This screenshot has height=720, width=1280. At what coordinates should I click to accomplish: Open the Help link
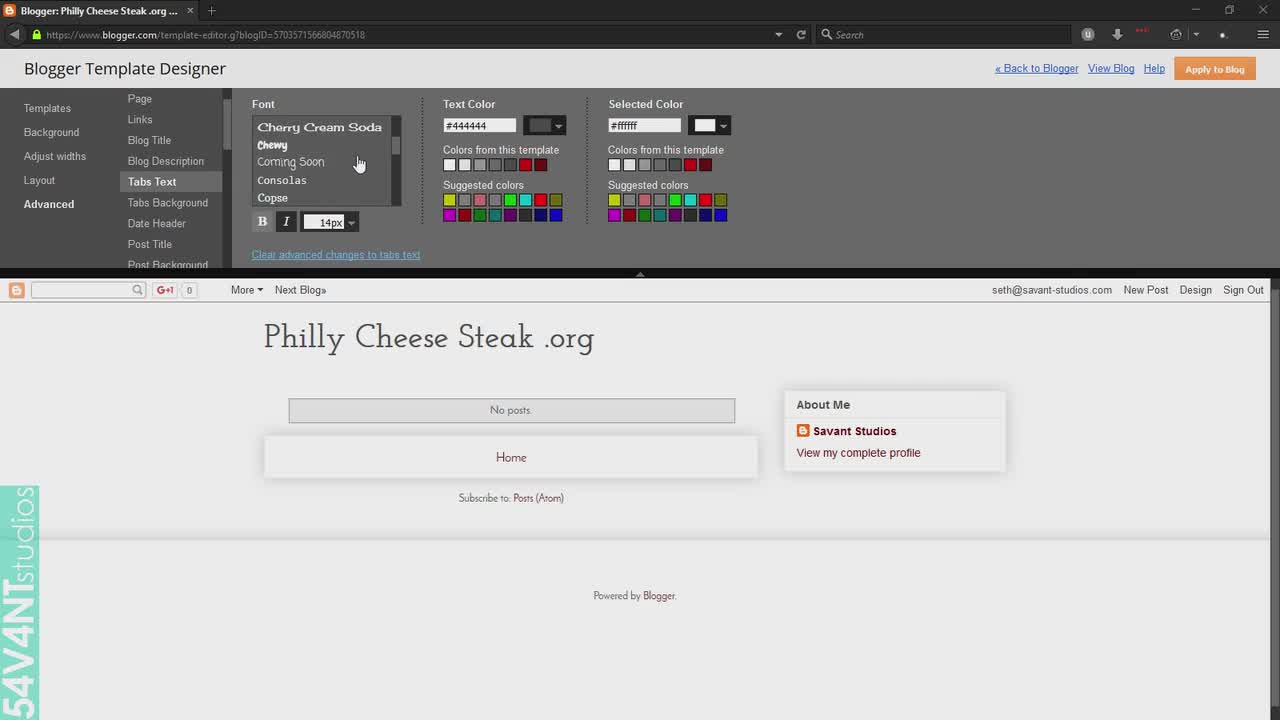point(1154,68)
